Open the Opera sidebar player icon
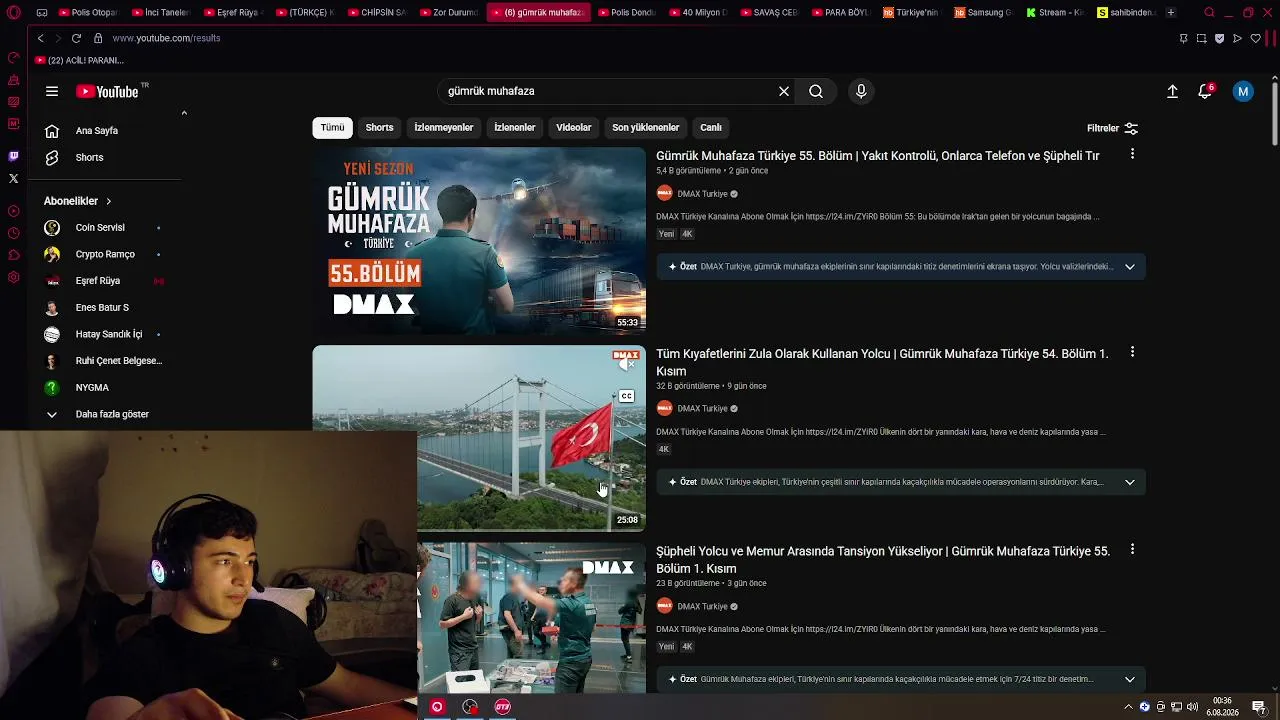 coord(13,211)
